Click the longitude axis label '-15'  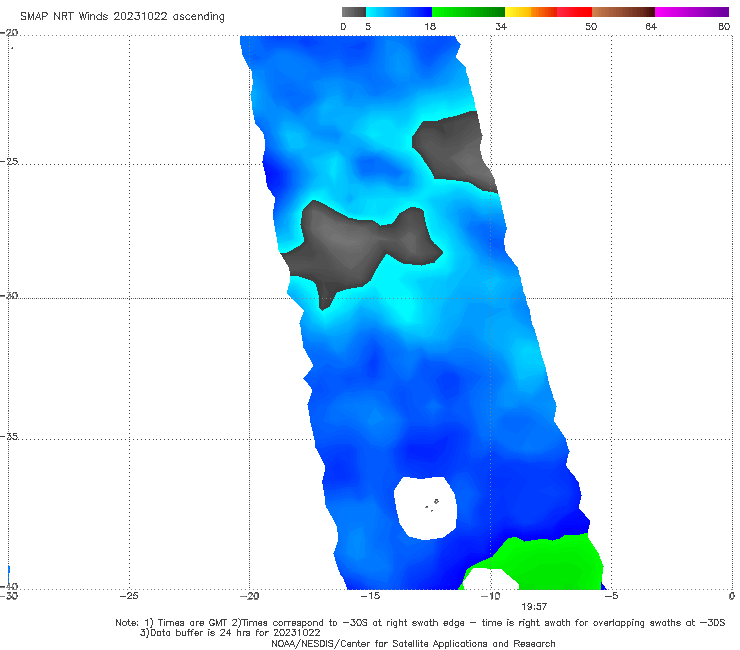coord(370,596)
